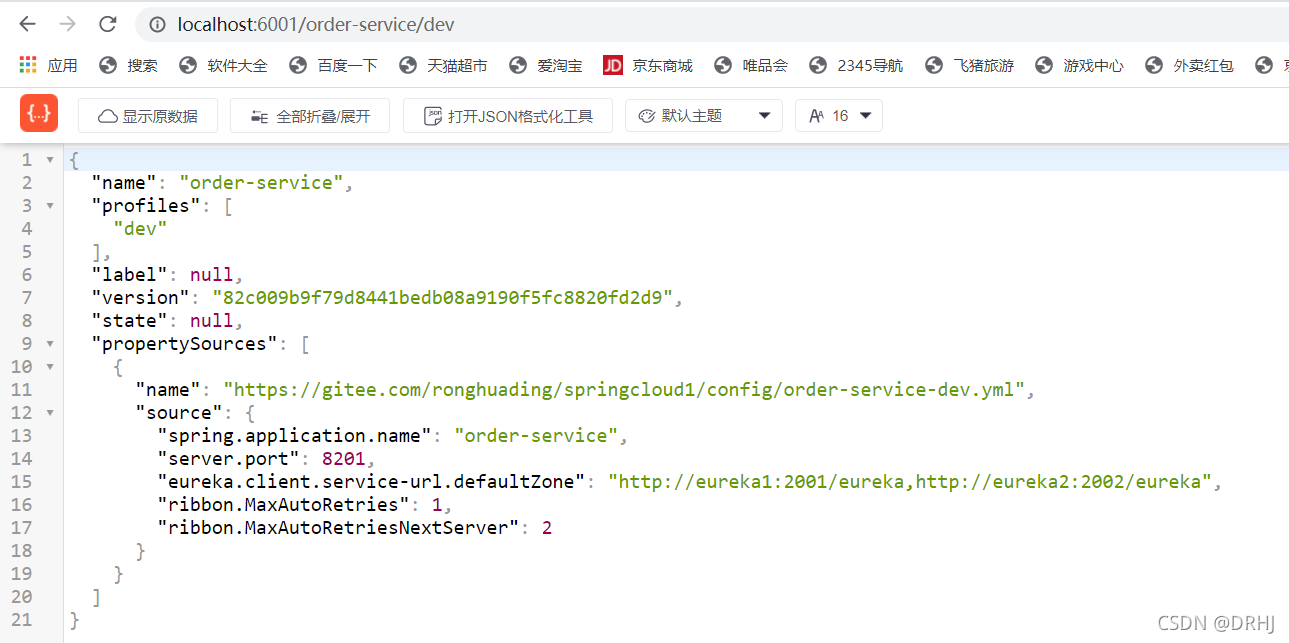Collapse the object at line 10
1289x643 pixels.
(x=50, y=367)
